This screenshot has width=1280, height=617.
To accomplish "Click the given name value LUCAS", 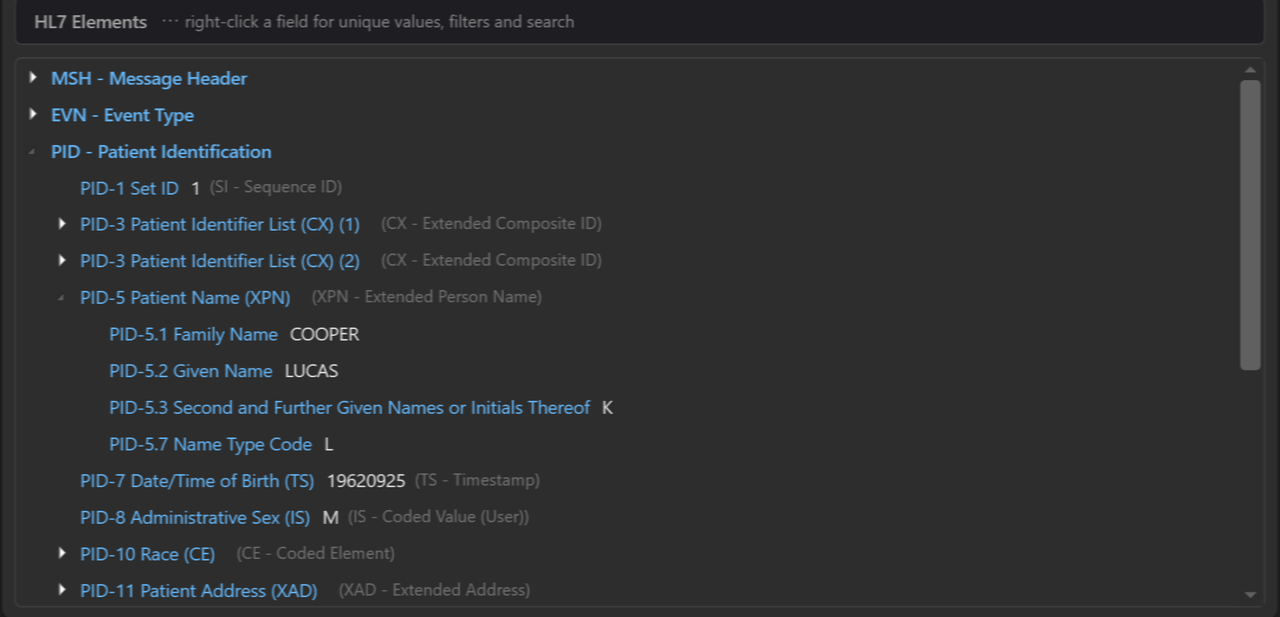I will [x=311, y=371].
